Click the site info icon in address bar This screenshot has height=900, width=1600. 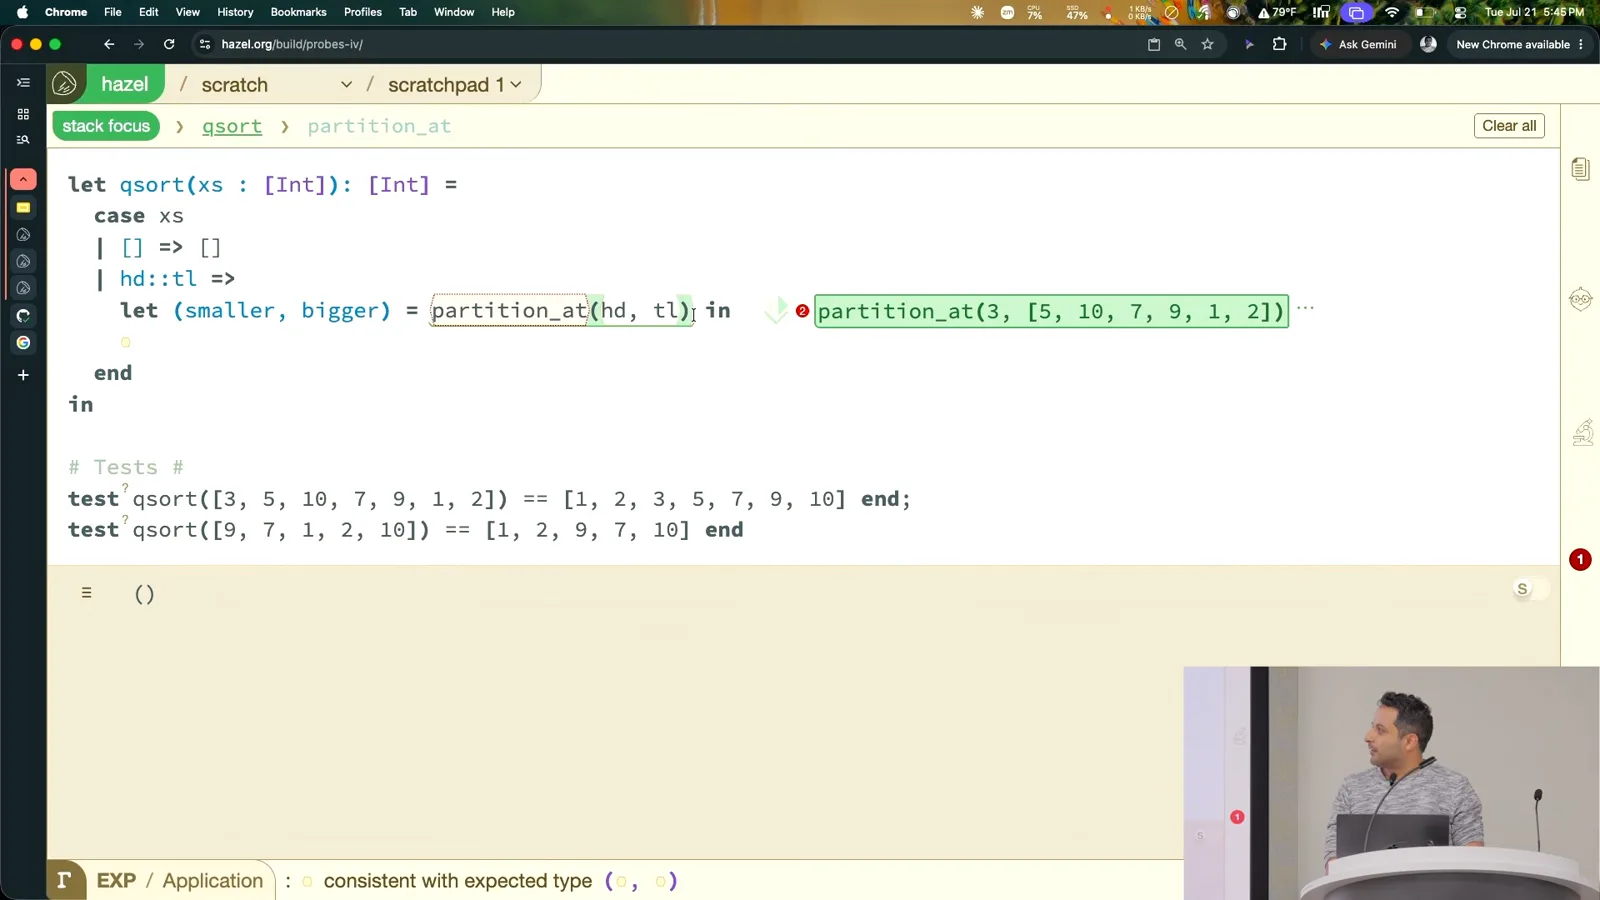(x=205, y=44)
